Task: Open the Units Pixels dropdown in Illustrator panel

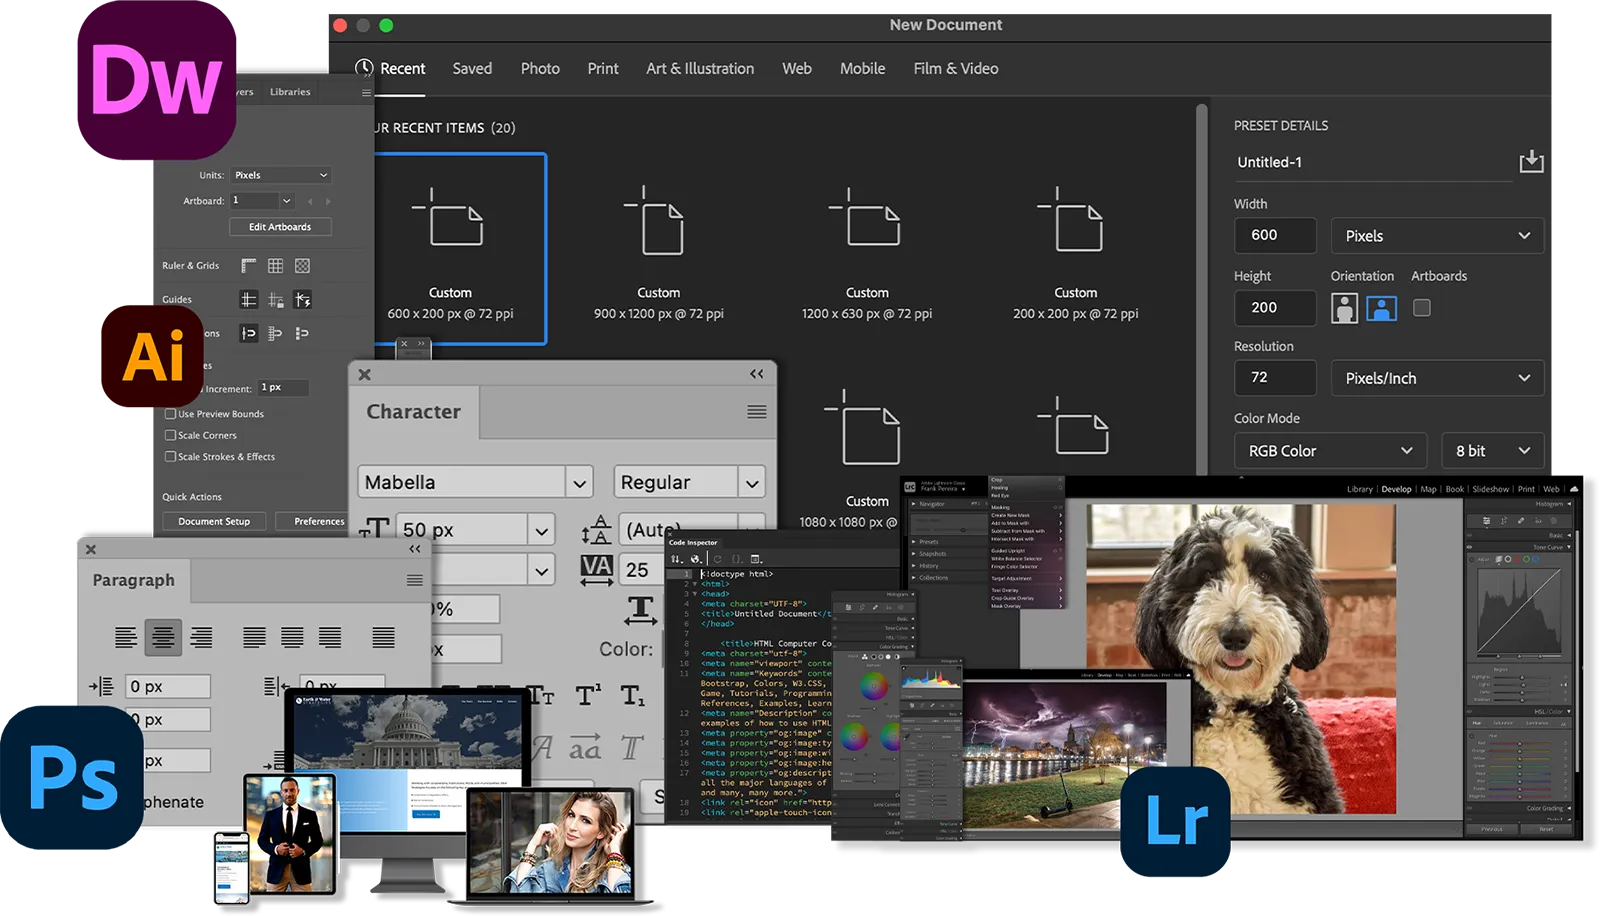Action: (x=281, y=175)
